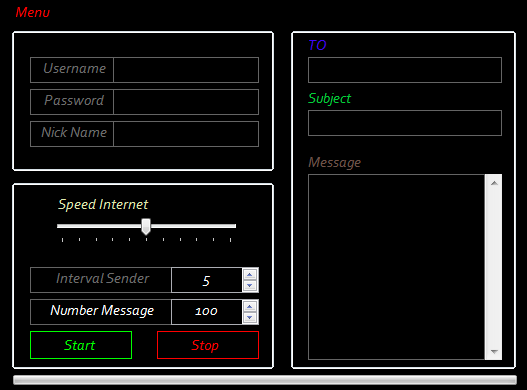Click the Interval Sender label

click(x=103, y=278)
